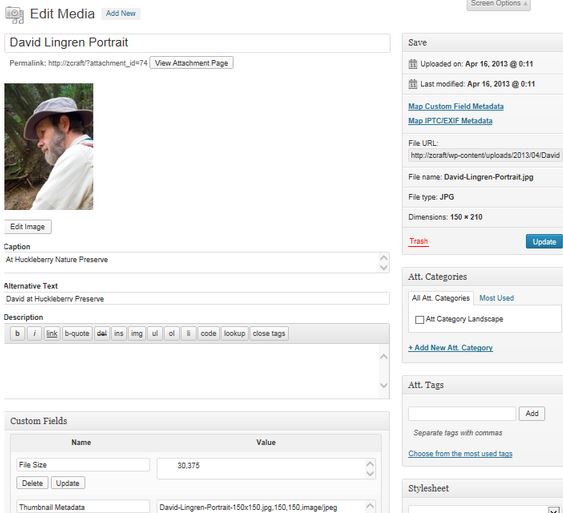Open the Stylesheet dropdown arrow
The height and width of the screenshot is (513, 563).
coord(554,510)
